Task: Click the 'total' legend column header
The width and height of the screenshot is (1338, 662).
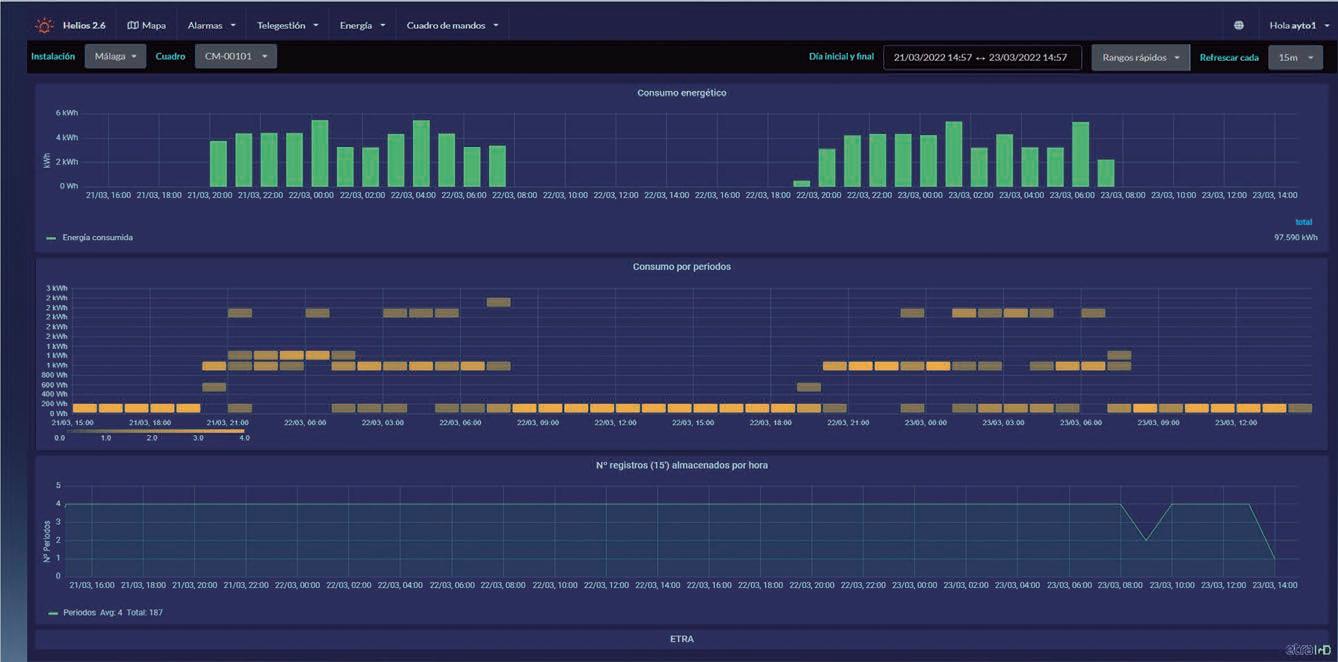Action: coord(1304,222)
